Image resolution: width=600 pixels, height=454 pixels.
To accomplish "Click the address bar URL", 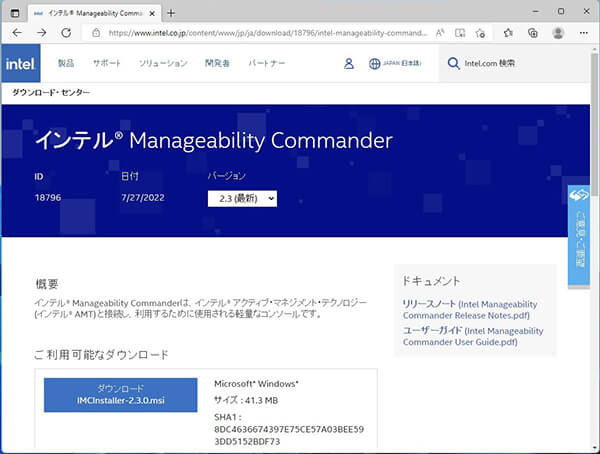I will tap(267, 33).
